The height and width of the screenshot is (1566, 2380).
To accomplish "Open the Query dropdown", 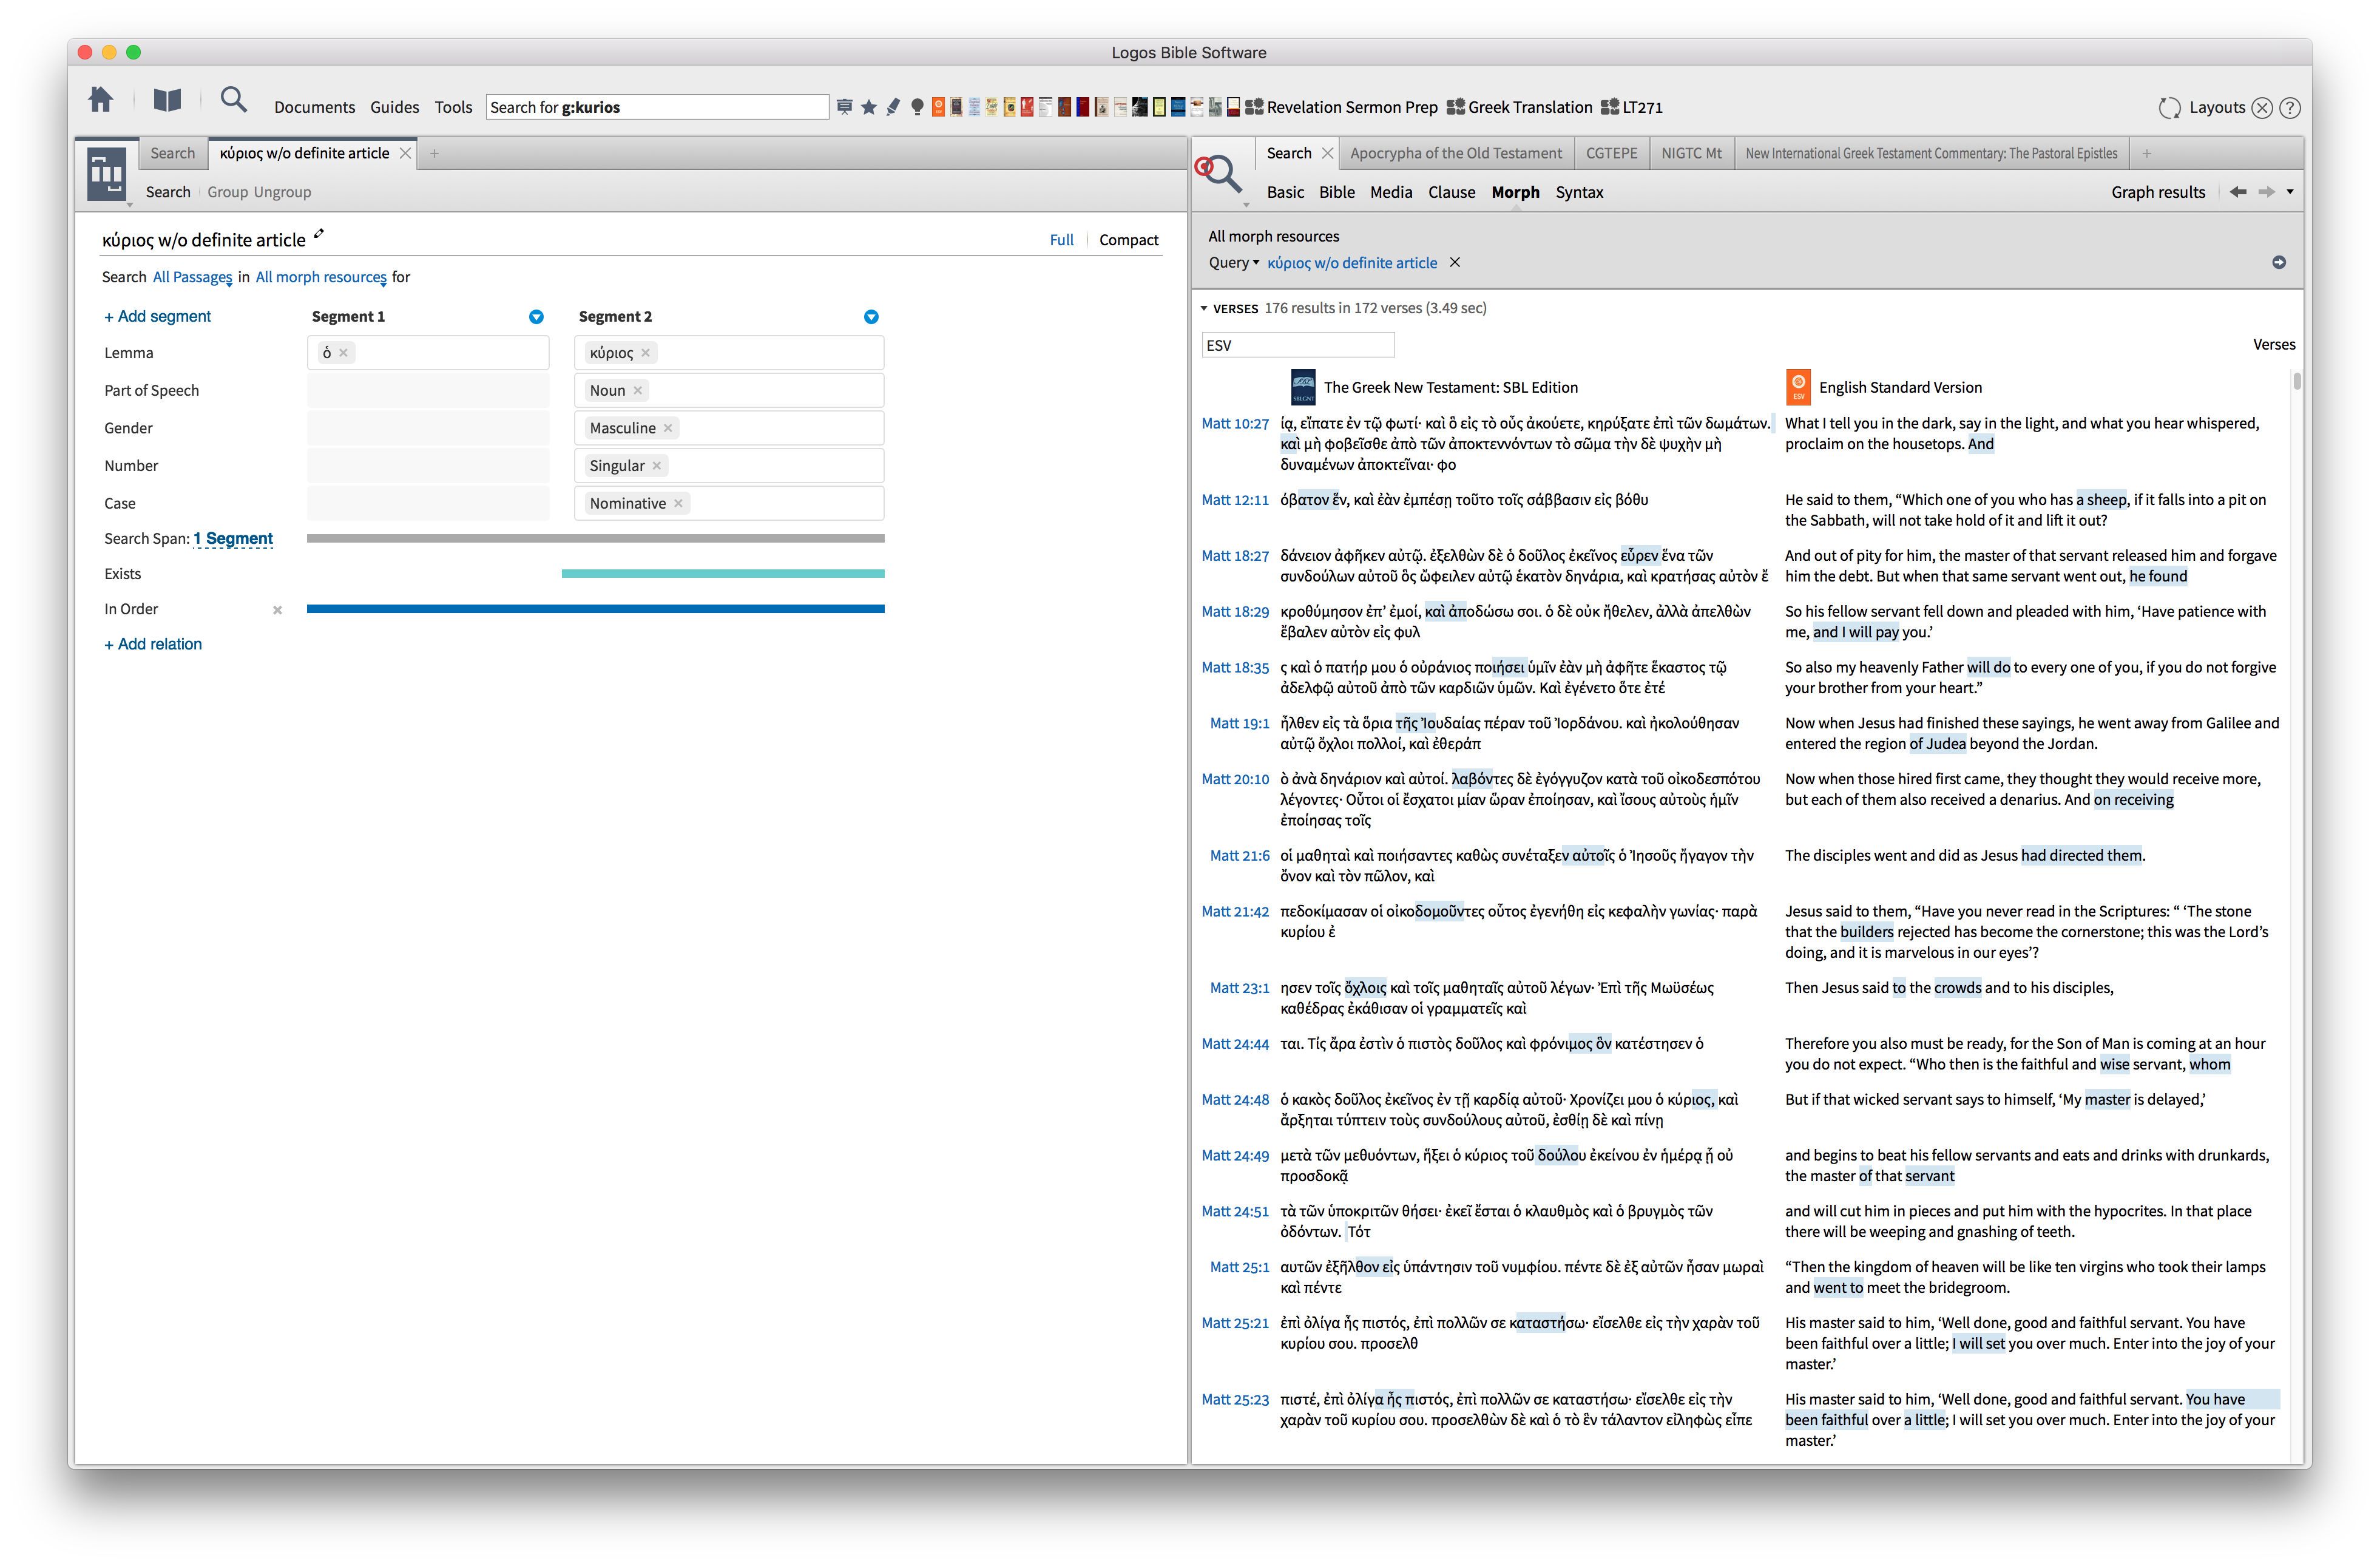I will click(x=1233, y=263).
